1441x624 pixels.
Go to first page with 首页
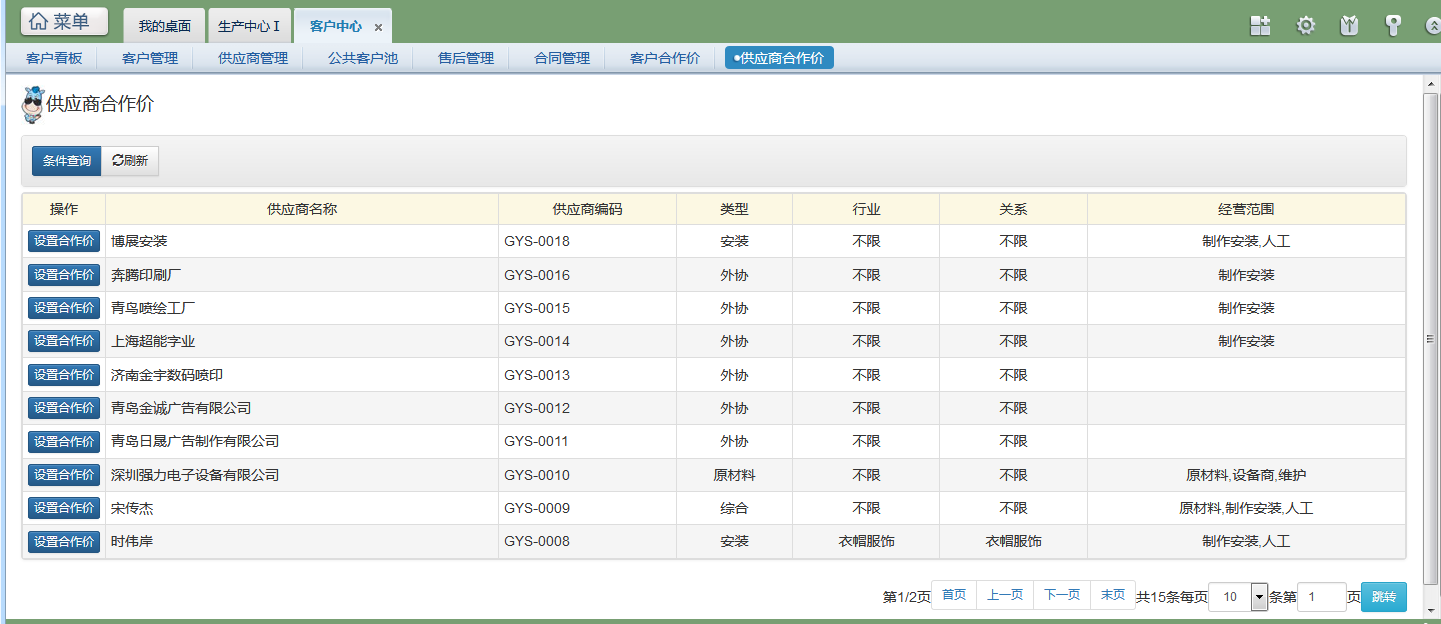pyautogui.click(x=954, y=595)
